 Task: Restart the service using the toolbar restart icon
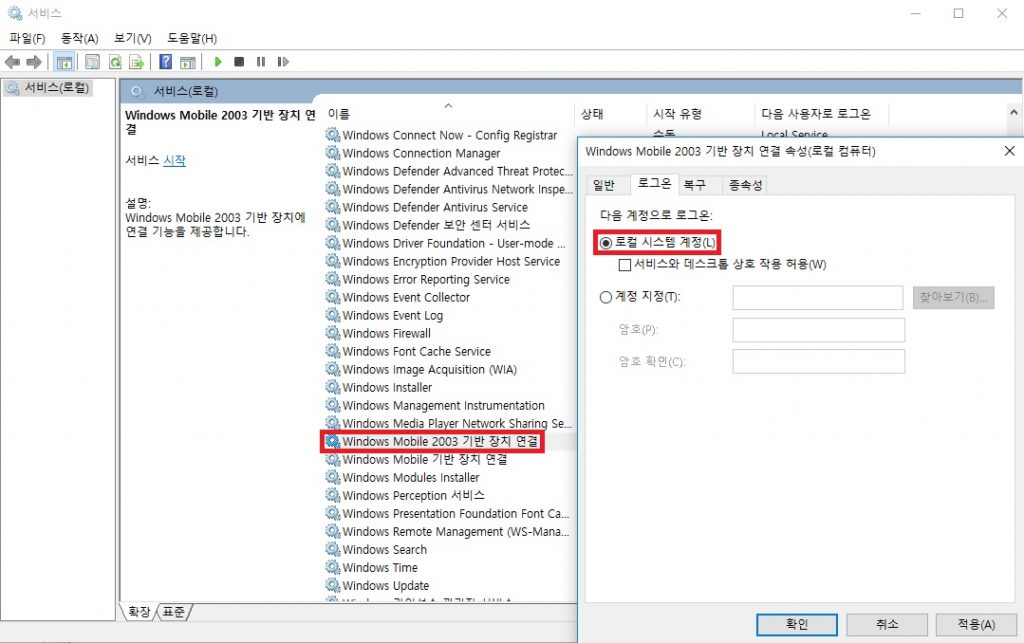click(x=283, y=62)
